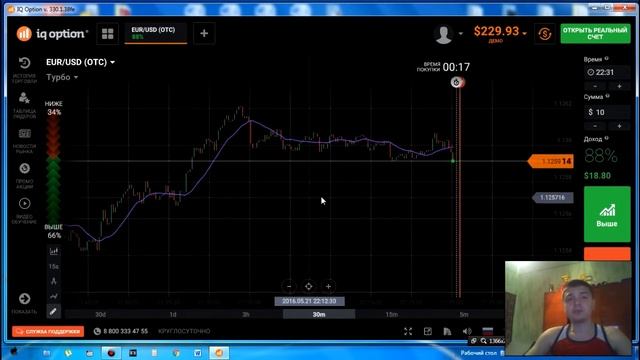This screenshot has width=640, height=360.
Task: Expand the Турбо option type dropdown
Action: (62, 77)
